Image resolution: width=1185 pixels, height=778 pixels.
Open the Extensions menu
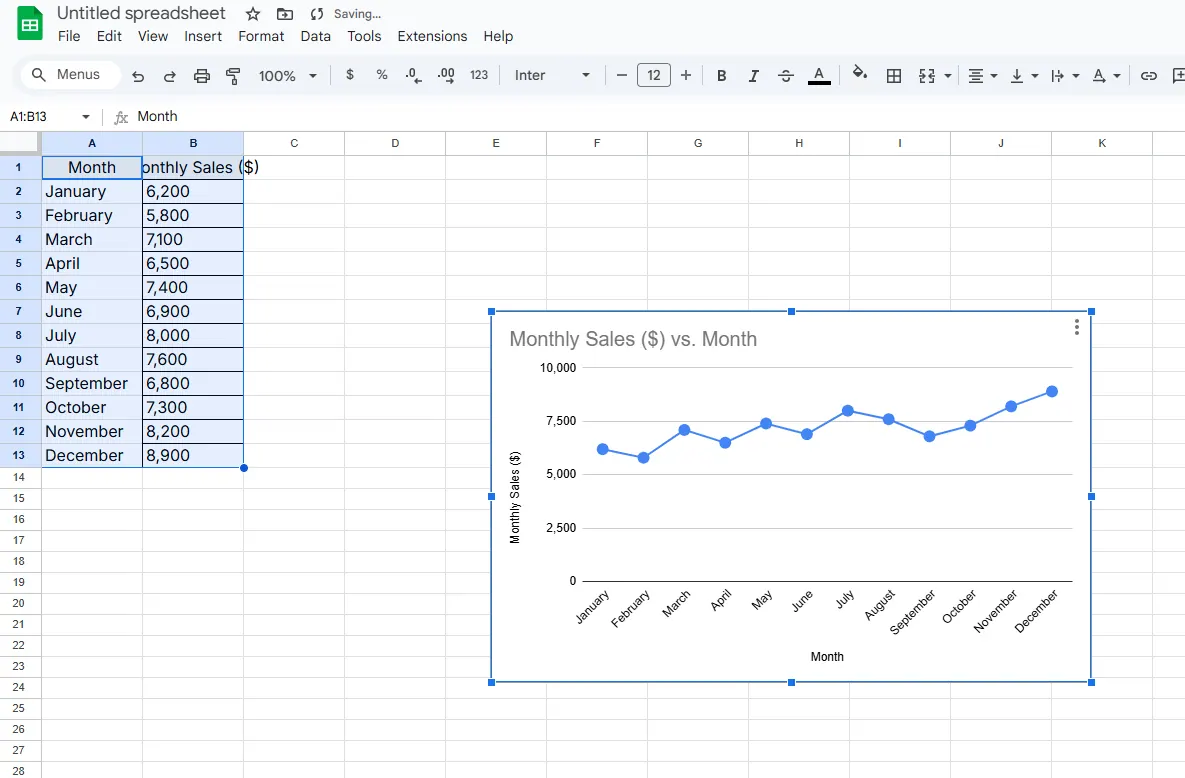(x=432, y=36)
